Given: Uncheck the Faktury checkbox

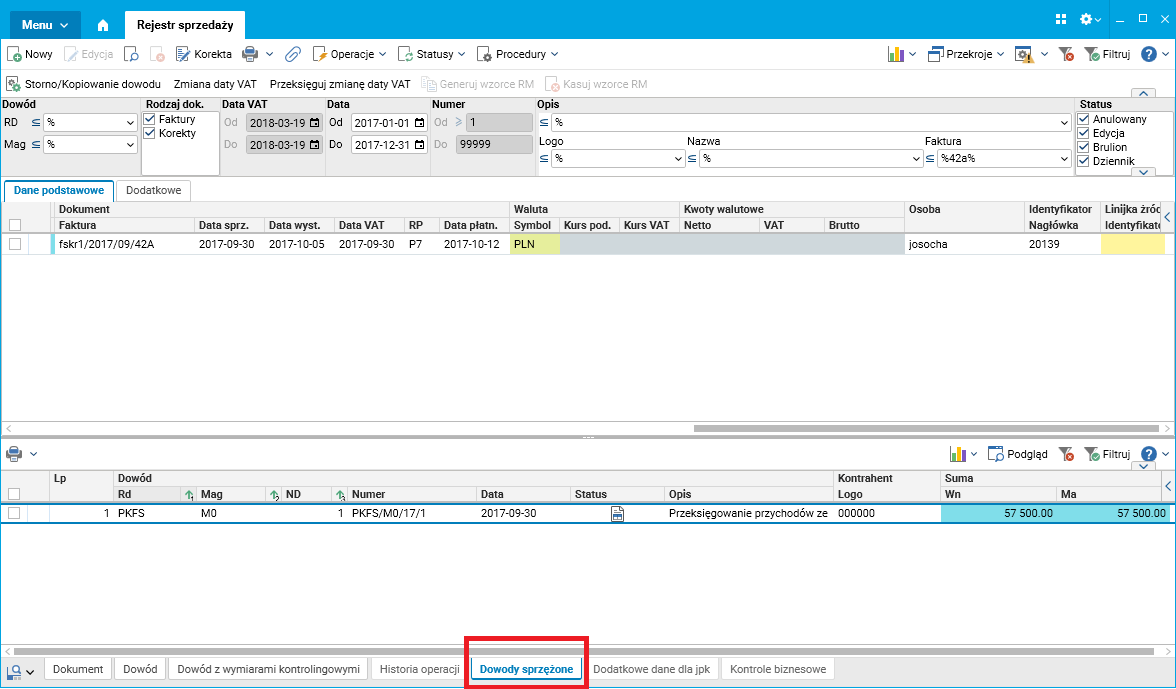Looking at the screenshot, I should tap(149, 119).
